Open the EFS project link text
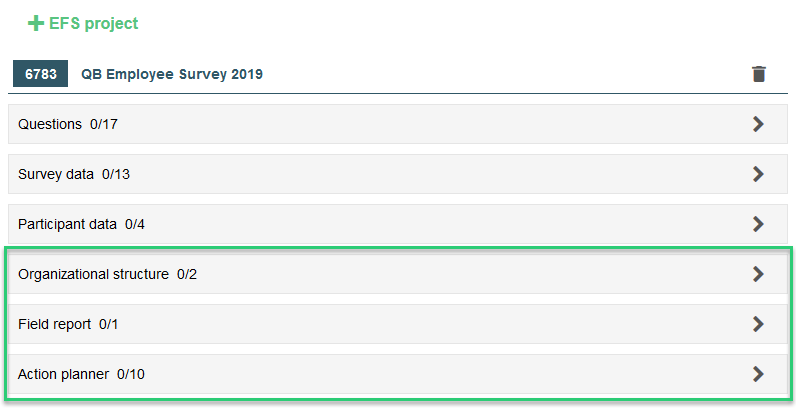 point(93,23)
